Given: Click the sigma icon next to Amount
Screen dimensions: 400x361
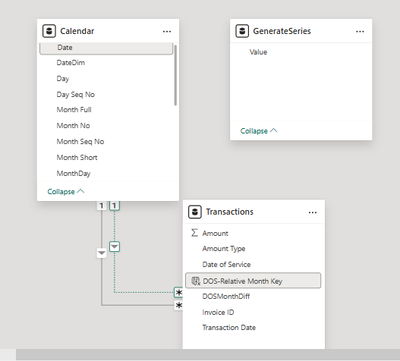Looking at the screenshot, I should [x=194, y=233].
